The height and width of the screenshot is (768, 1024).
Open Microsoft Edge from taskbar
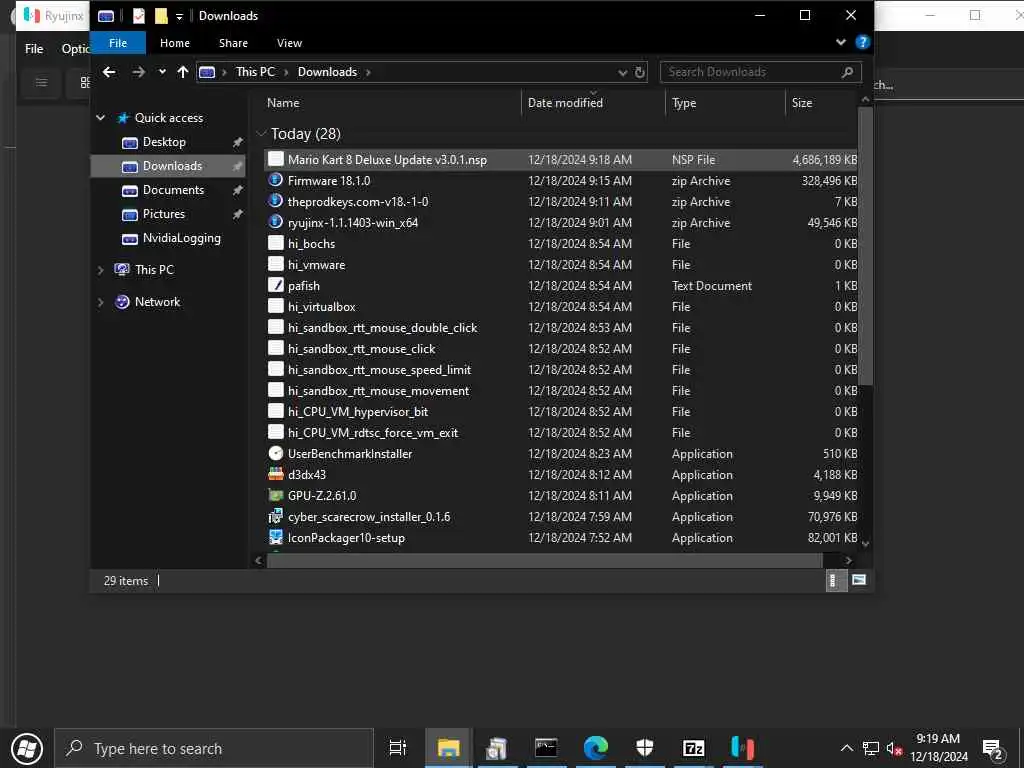(x=596, y=748)
